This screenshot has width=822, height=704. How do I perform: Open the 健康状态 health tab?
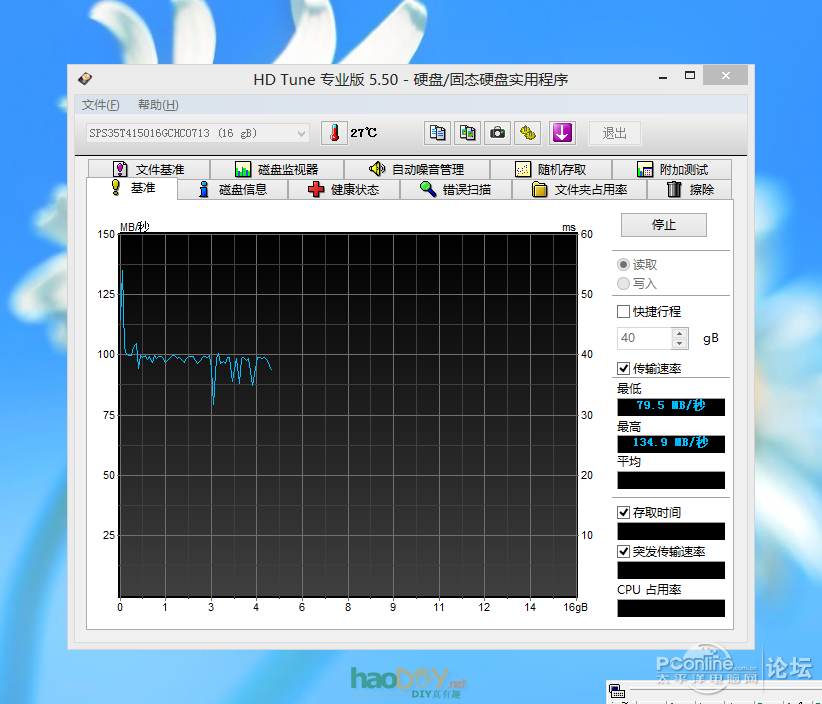click(344, 189)
